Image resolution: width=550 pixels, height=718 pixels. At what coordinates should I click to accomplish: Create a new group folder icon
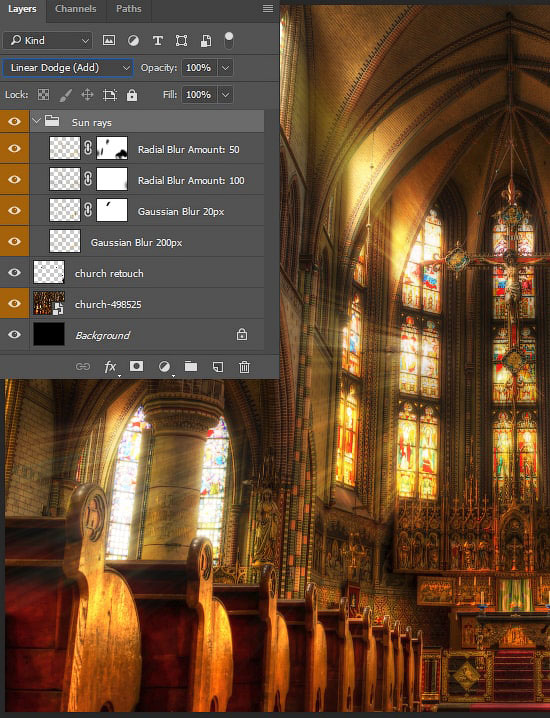tap(191, 366)
